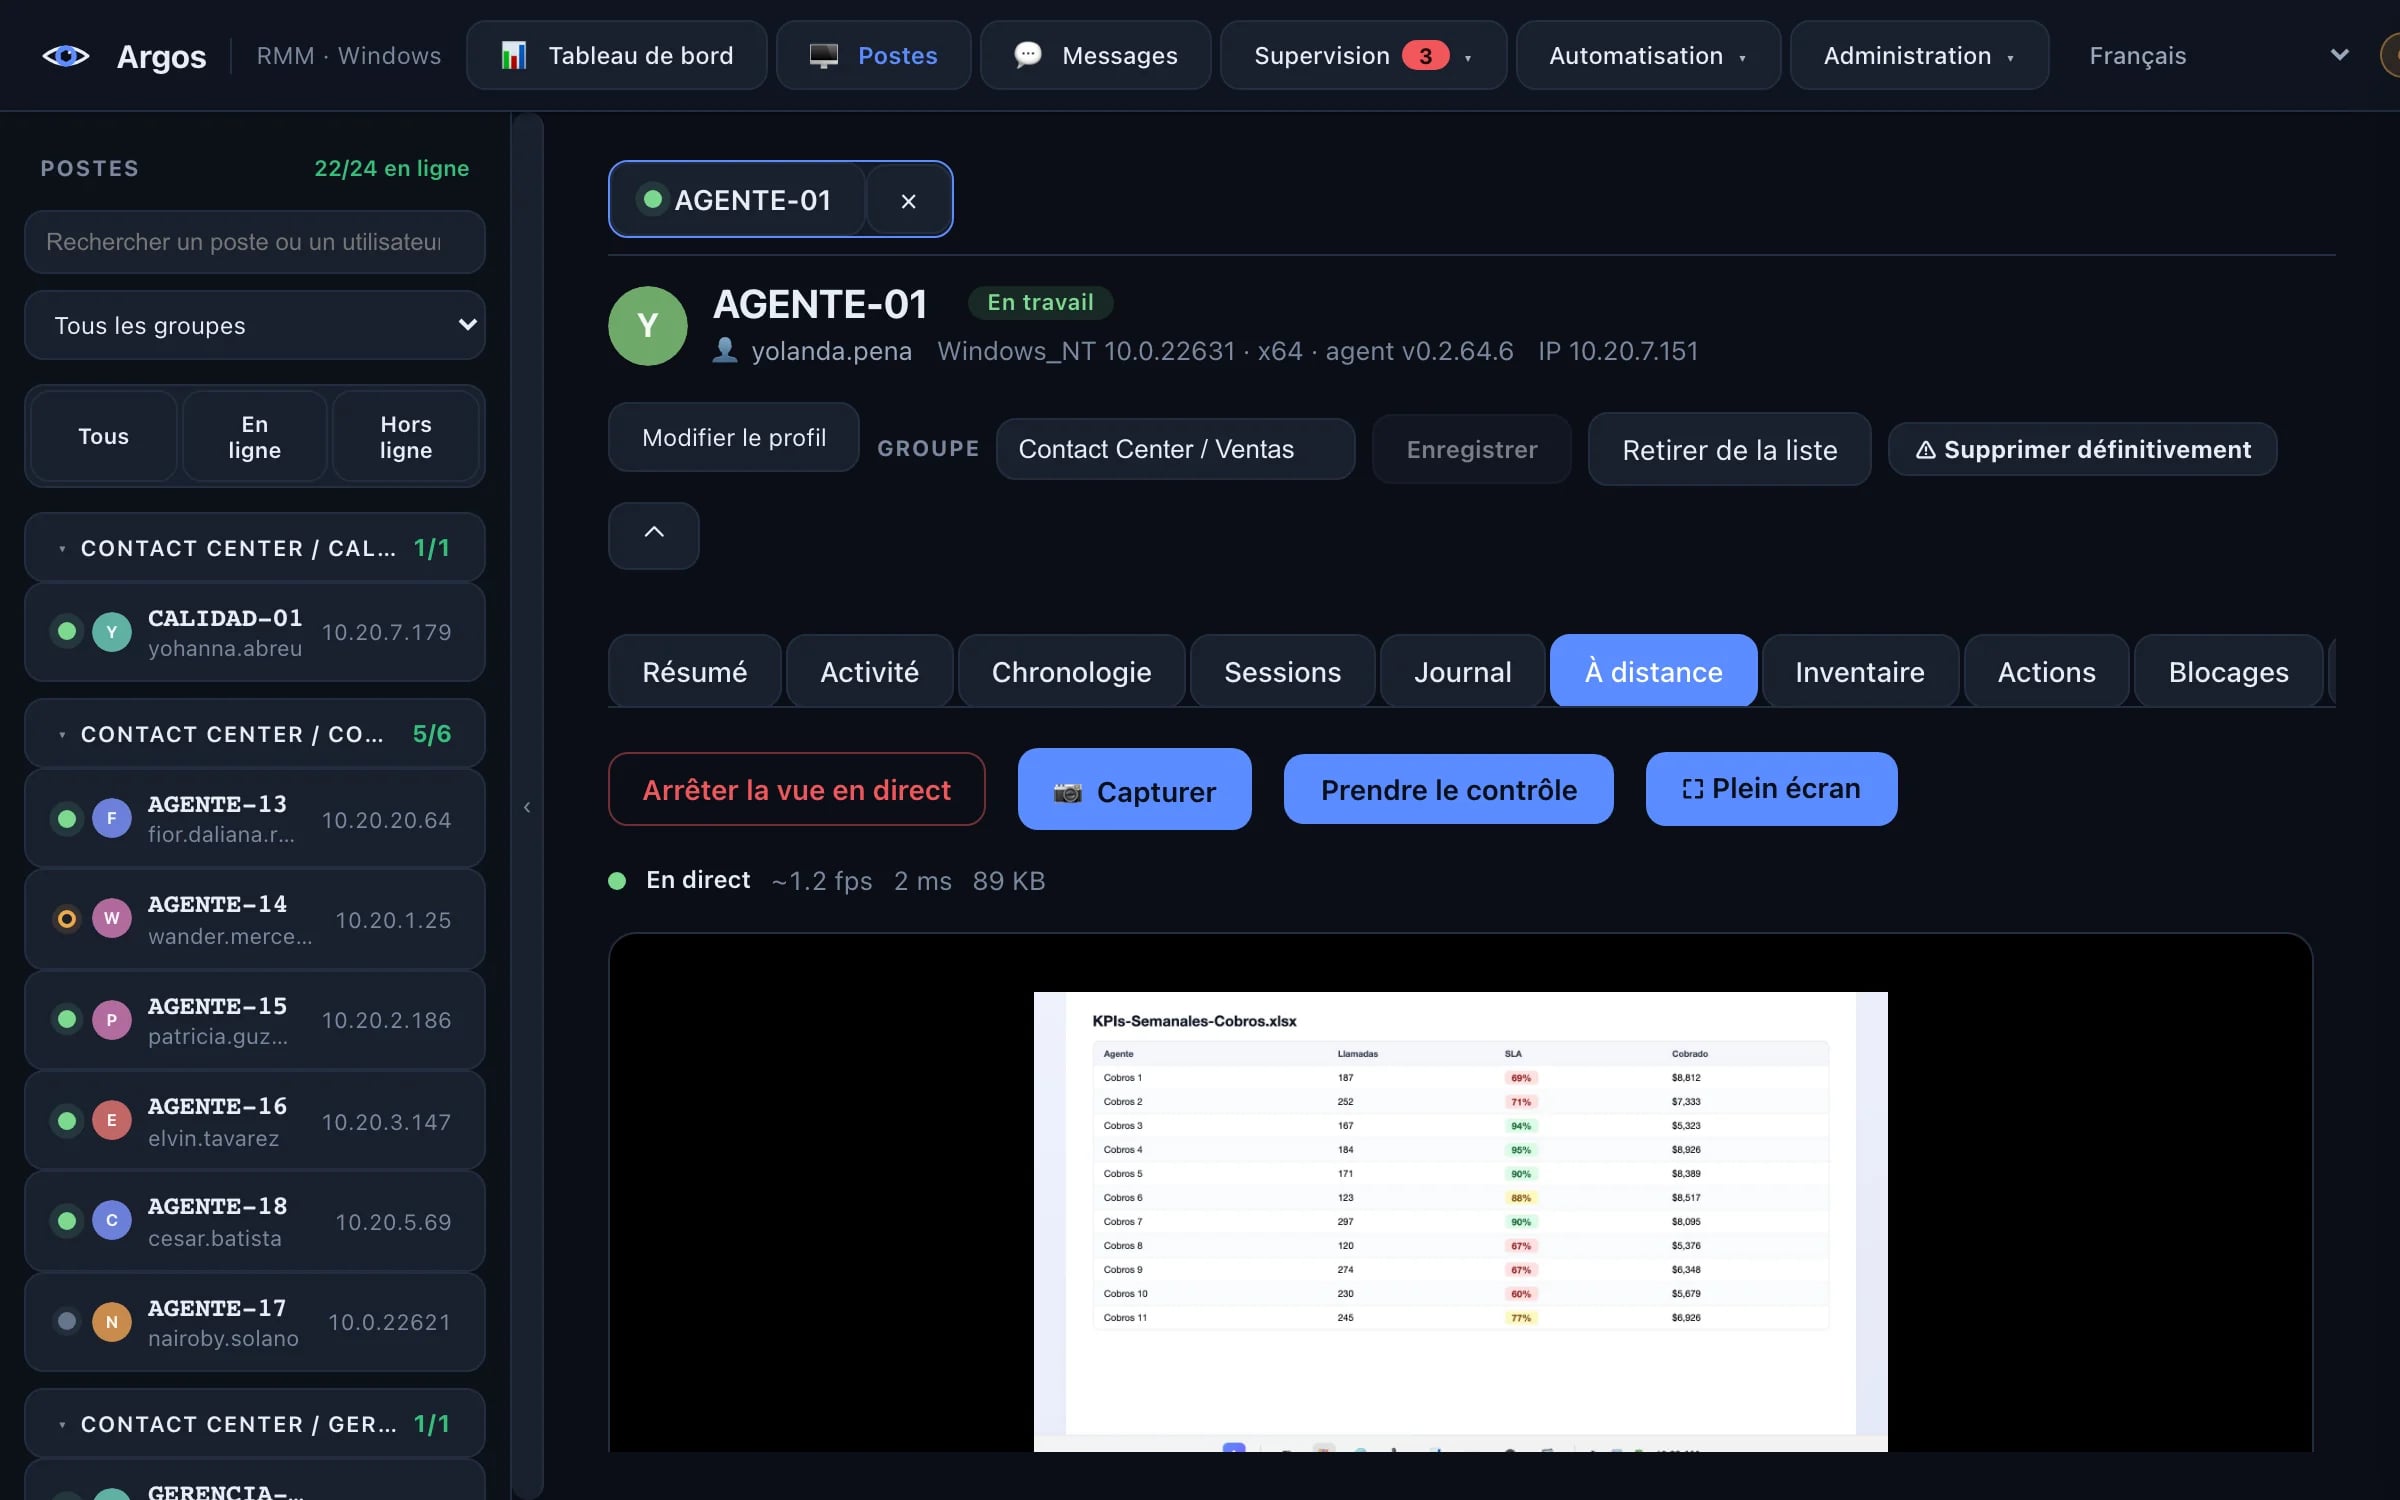Click Modifier le profil

(734, 437)
